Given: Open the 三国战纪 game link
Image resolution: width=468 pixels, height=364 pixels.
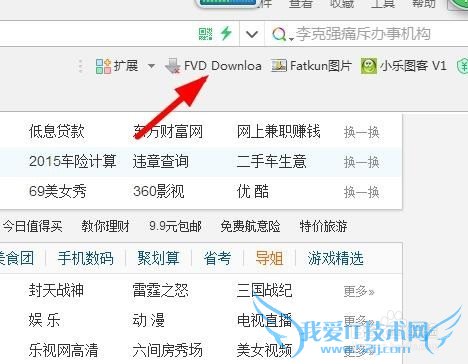Looking at the screenshot, I should [264, 290].
